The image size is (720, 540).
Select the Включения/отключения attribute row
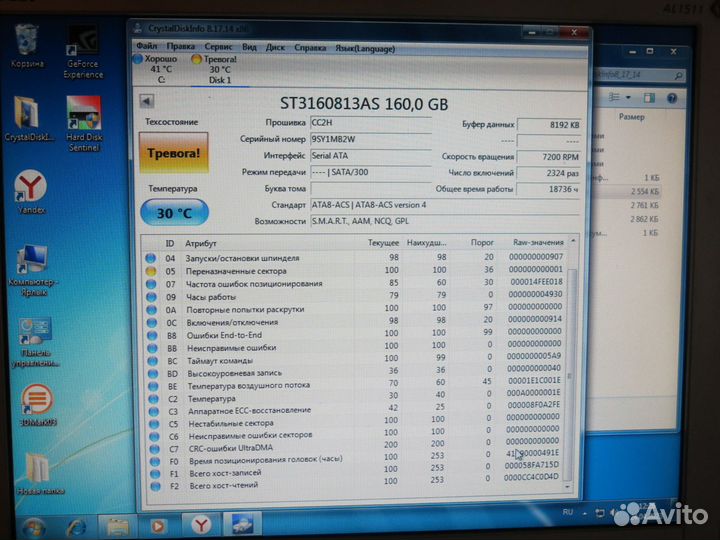tap(354, 321)
